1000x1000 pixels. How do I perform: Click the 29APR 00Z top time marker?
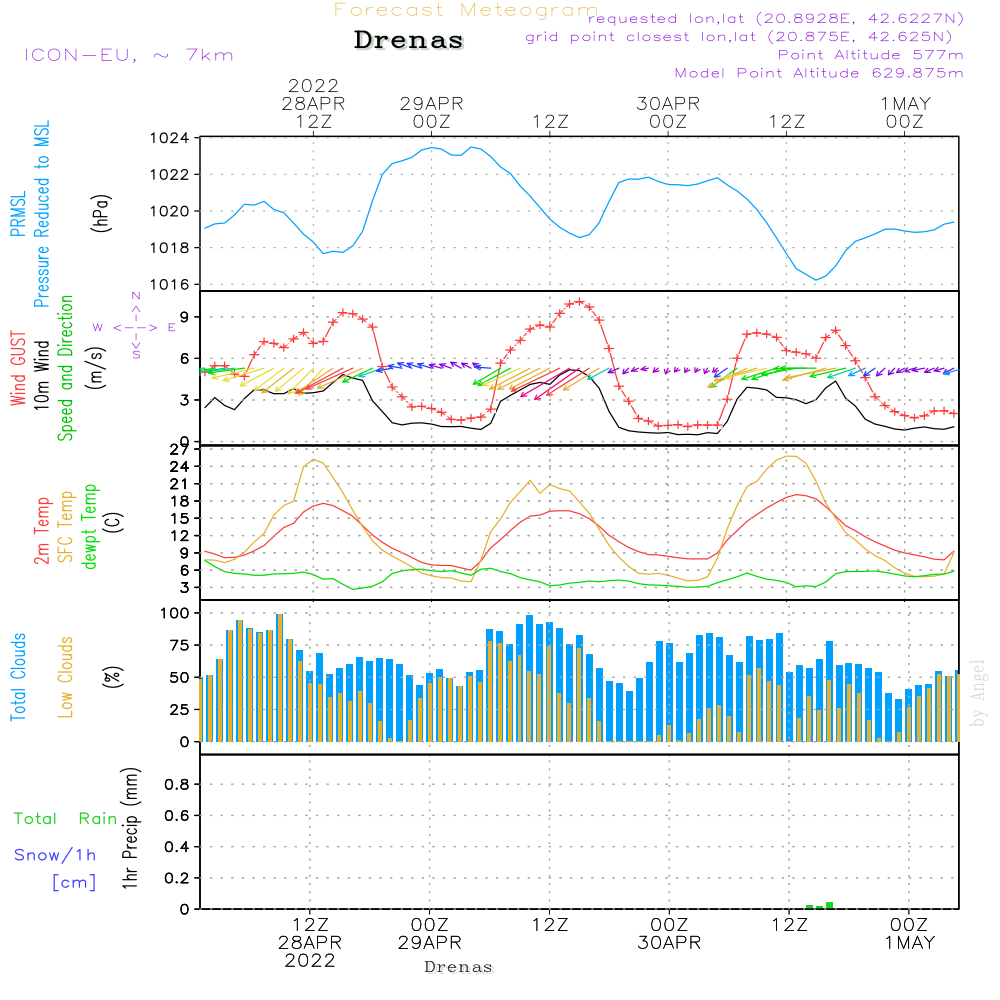[x=432, y=112]
